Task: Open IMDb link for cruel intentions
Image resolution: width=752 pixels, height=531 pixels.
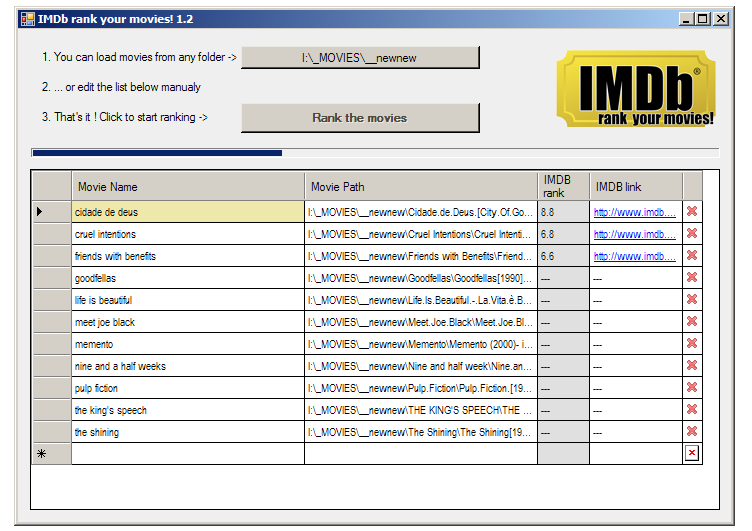Action: point(634,234)
